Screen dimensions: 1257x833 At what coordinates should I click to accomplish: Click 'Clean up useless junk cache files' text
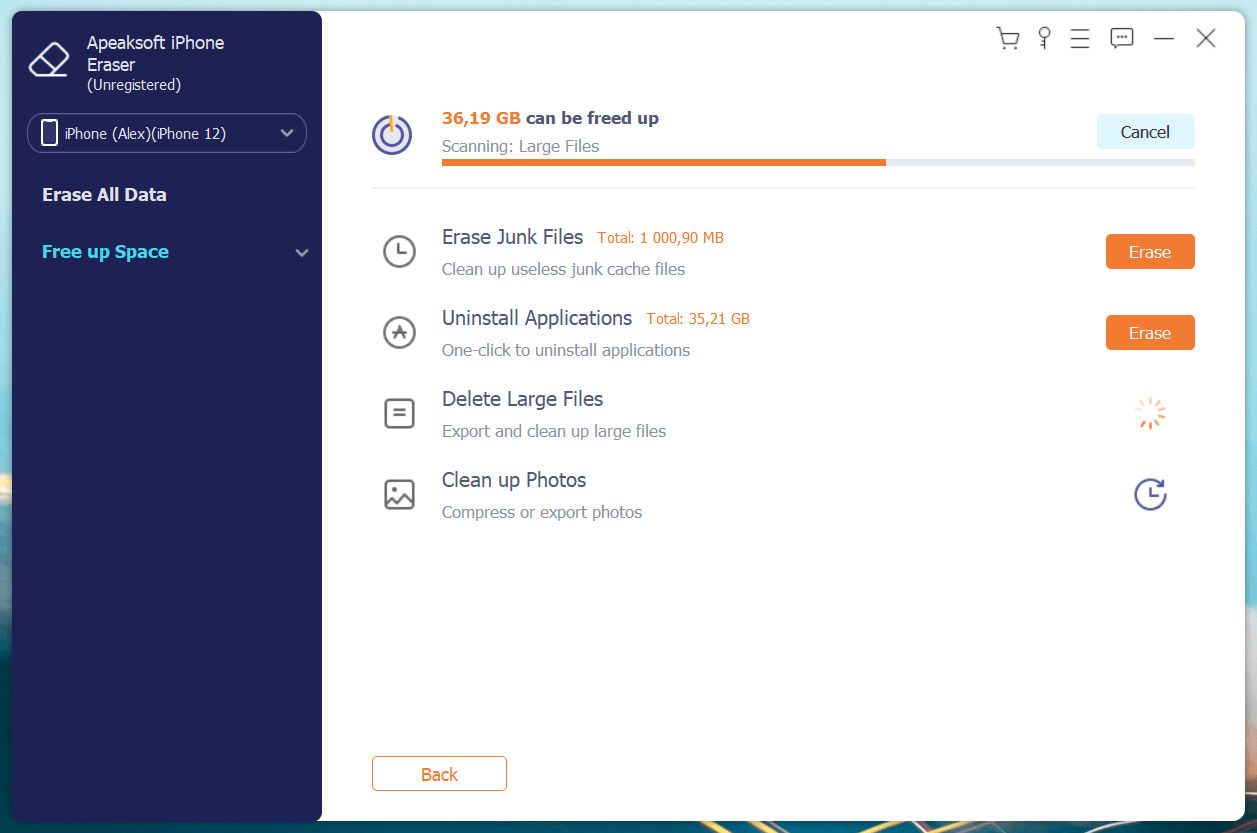[564, 269]
